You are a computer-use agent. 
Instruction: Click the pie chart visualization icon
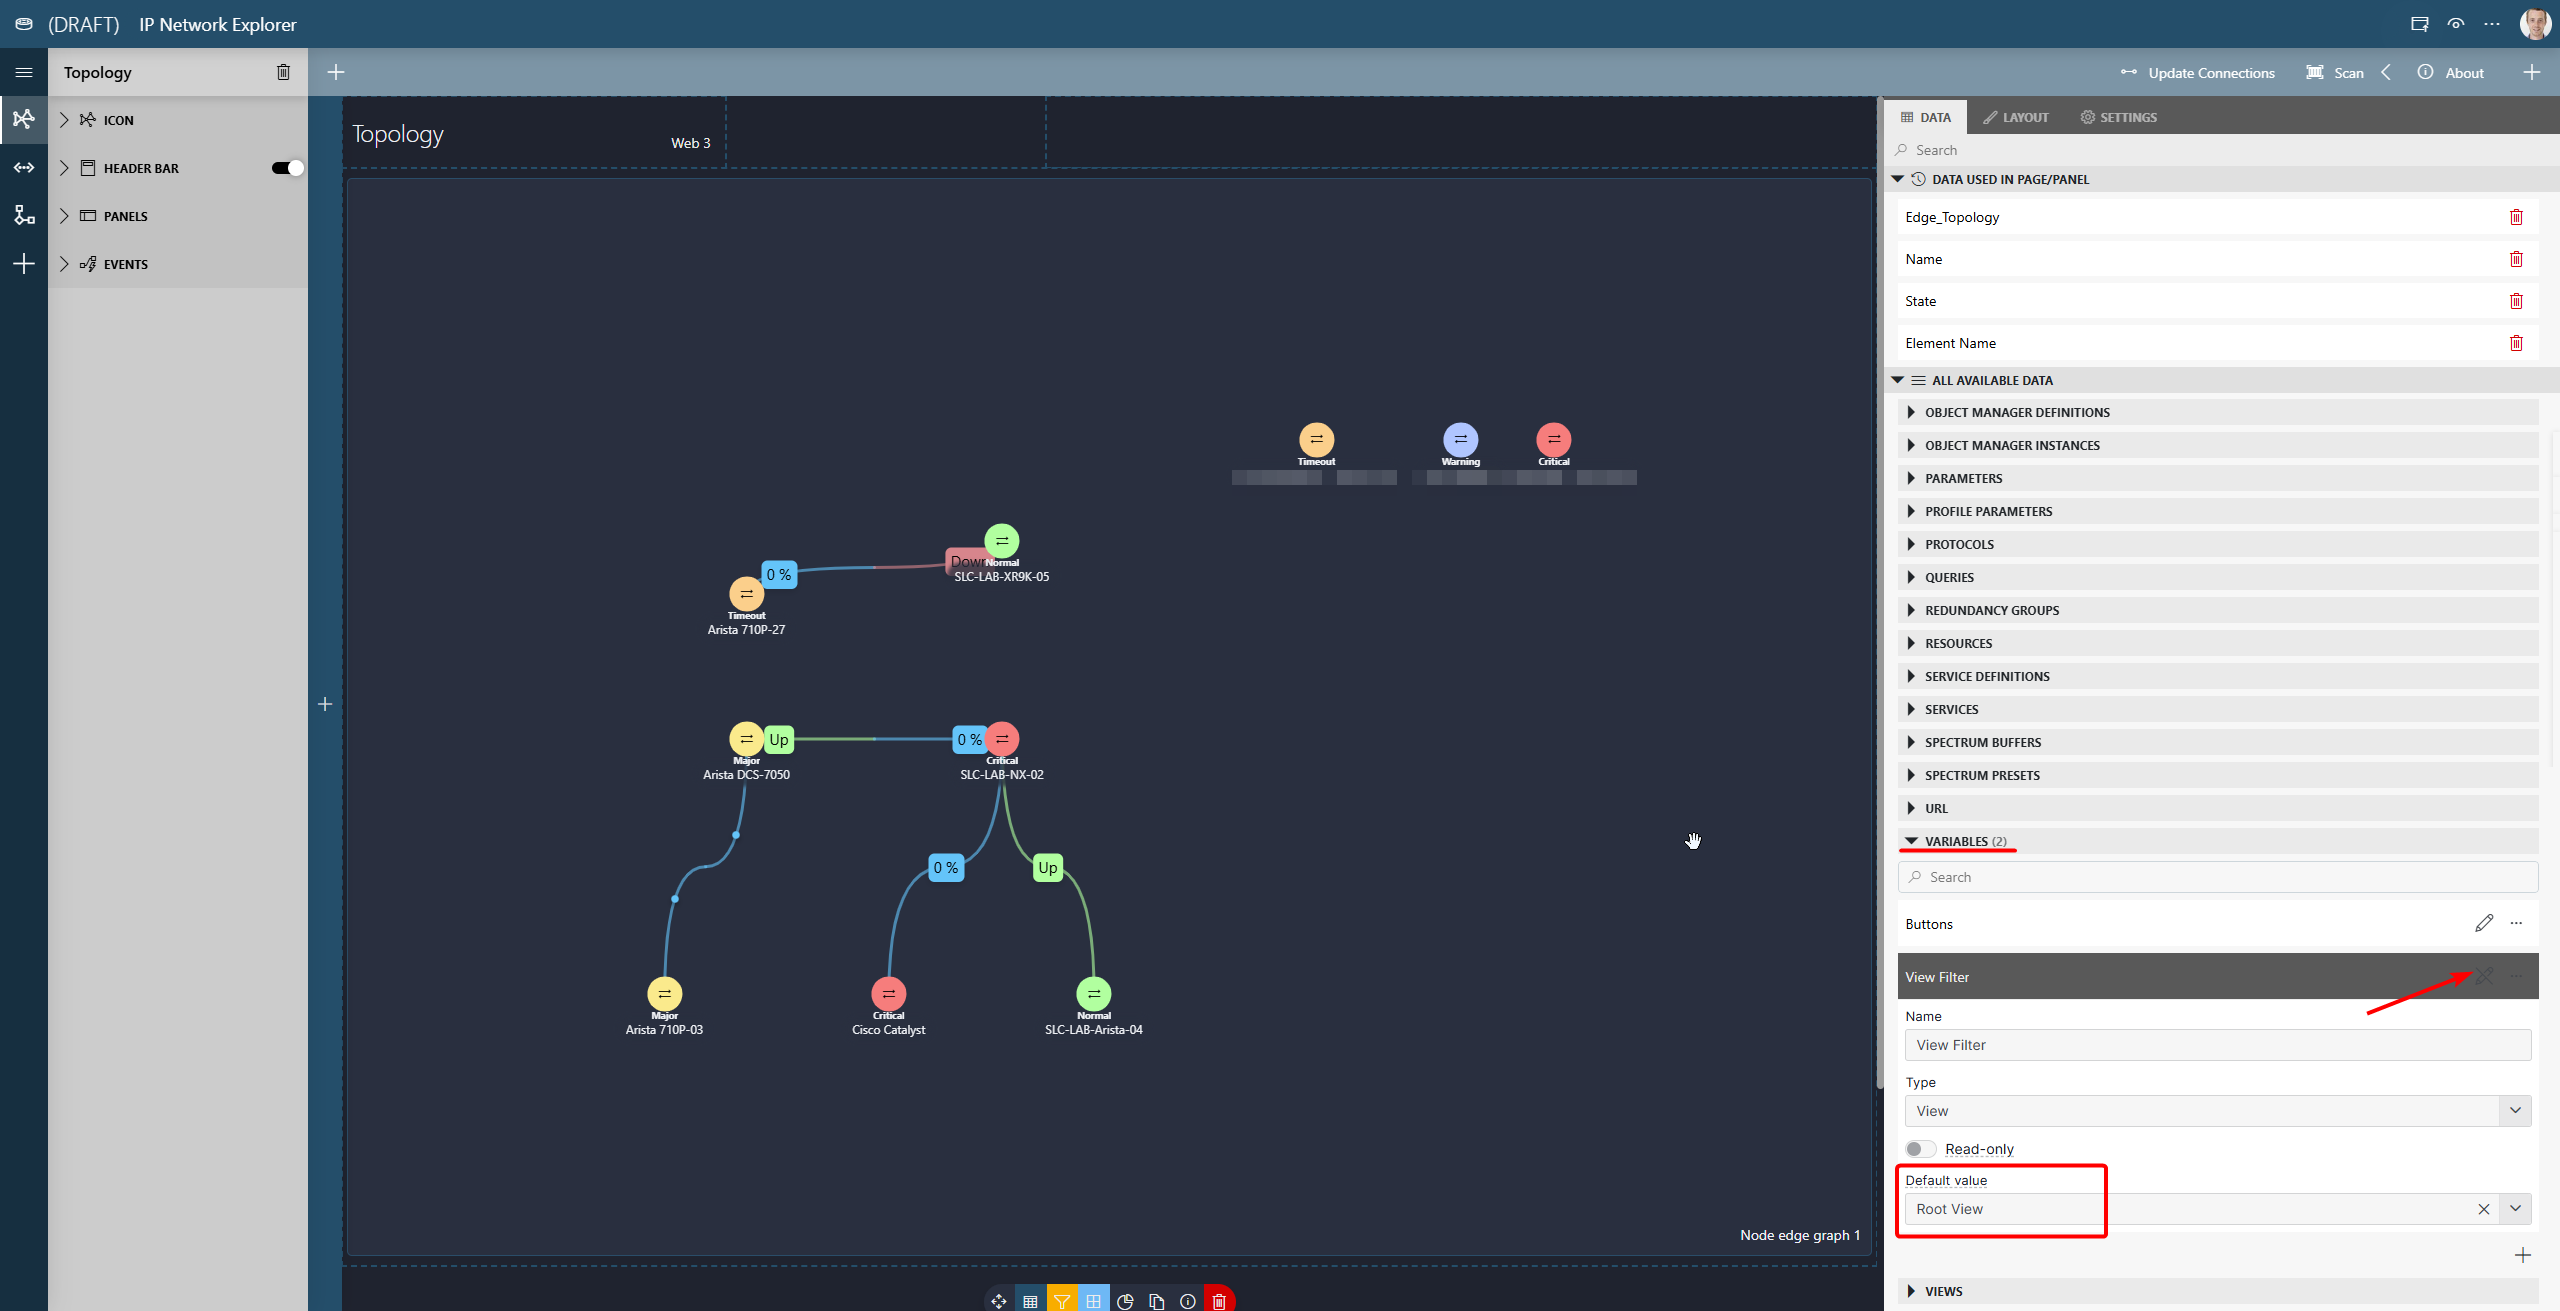[x=1125, y=1301]
